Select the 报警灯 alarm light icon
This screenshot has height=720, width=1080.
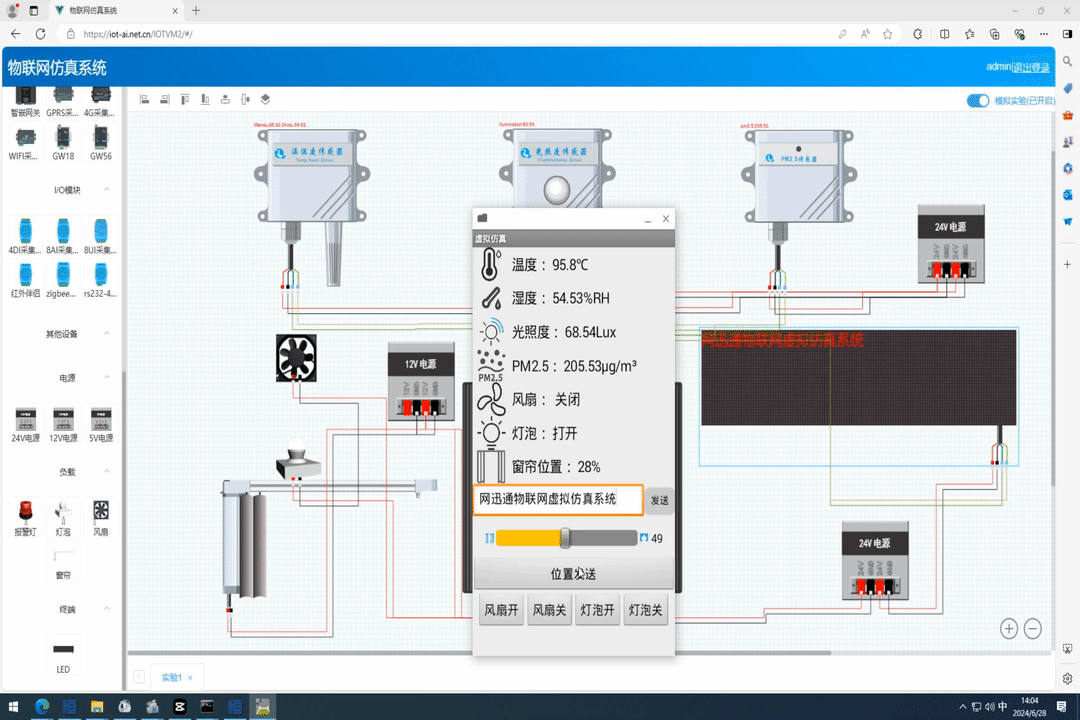coord(24,513)
